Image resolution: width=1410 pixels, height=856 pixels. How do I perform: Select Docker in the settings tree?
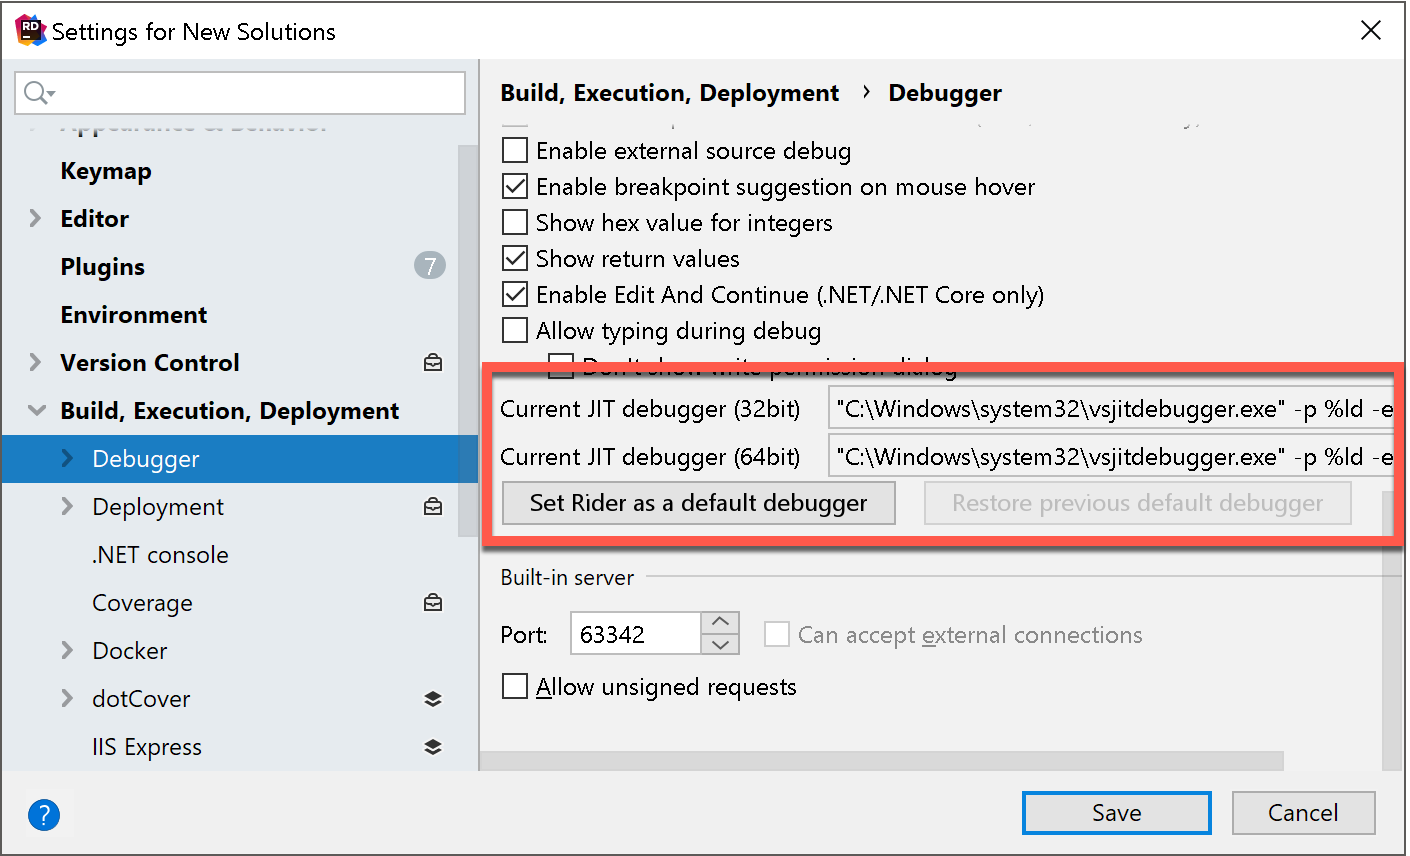(130, 651)
